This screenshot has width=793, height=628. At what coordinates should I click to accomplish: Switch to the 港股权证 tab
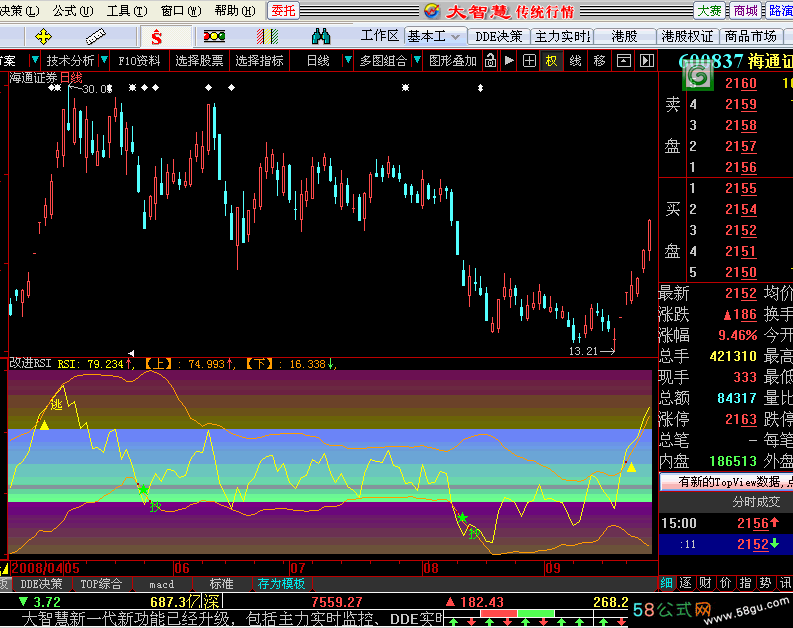pos(687,36)
